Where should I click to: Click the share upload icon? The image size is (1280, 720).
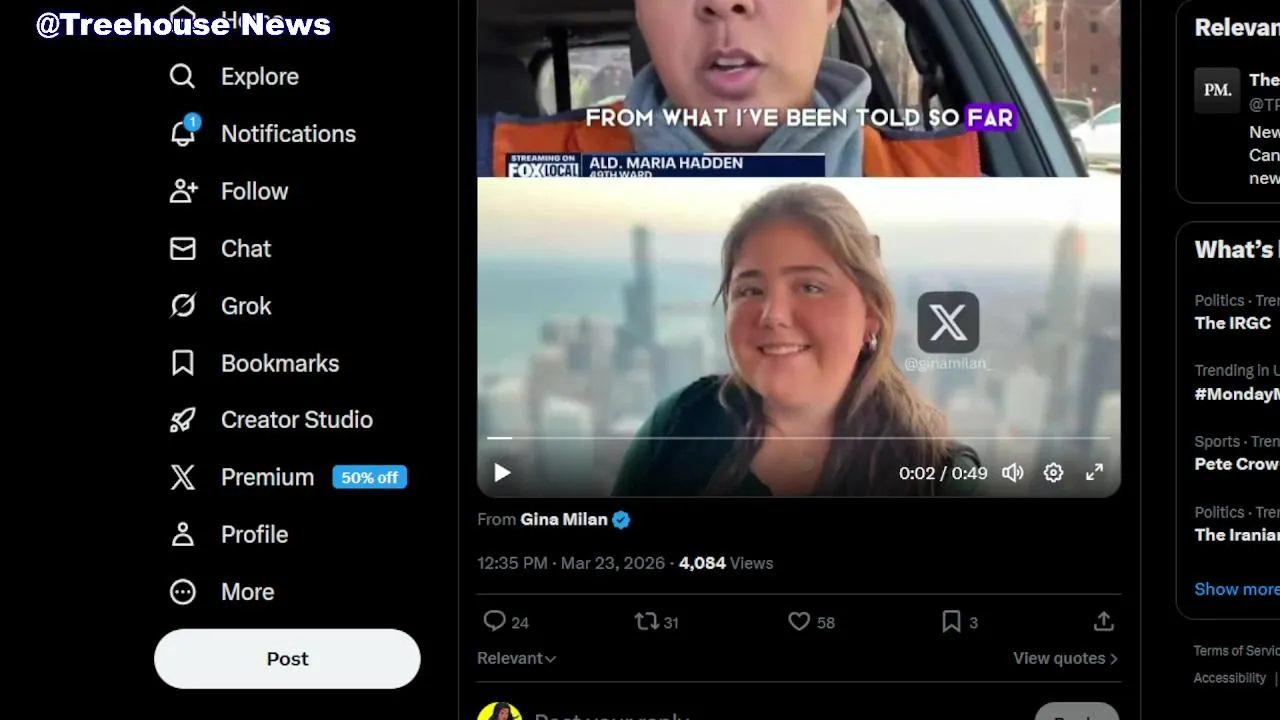point(1103,622)
